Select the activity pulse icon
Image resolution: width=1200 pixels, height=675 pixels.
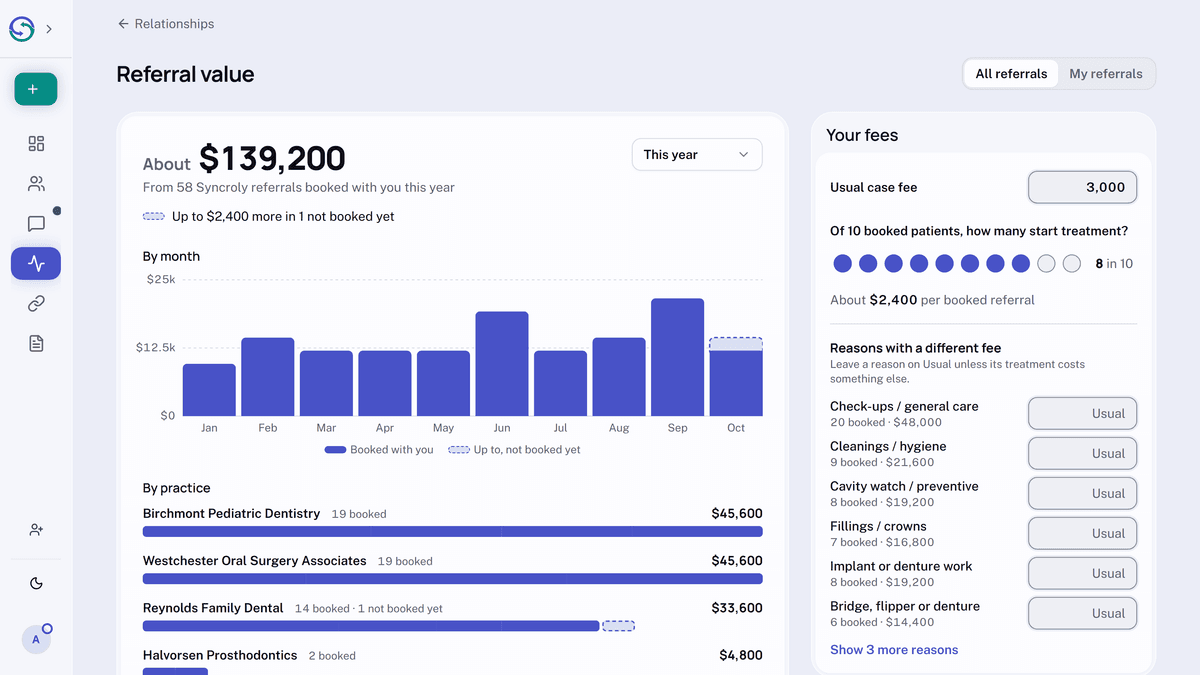click(x=36, y=264)
